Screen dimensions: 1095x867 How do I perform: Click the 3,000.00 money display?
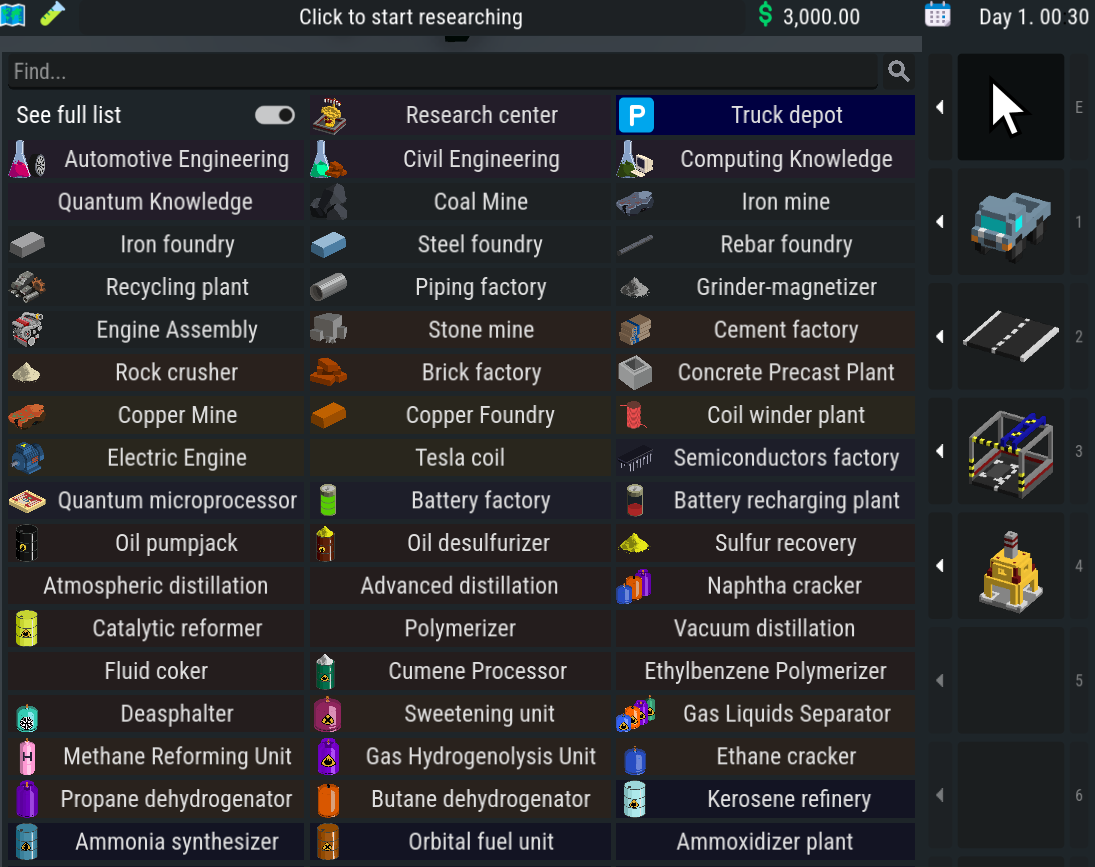click(x=809, y=17)
